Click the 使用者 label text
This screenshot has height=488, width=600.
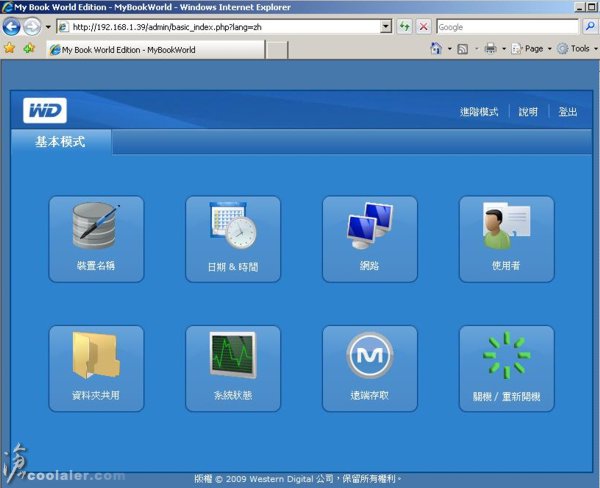tap(506, 265)
